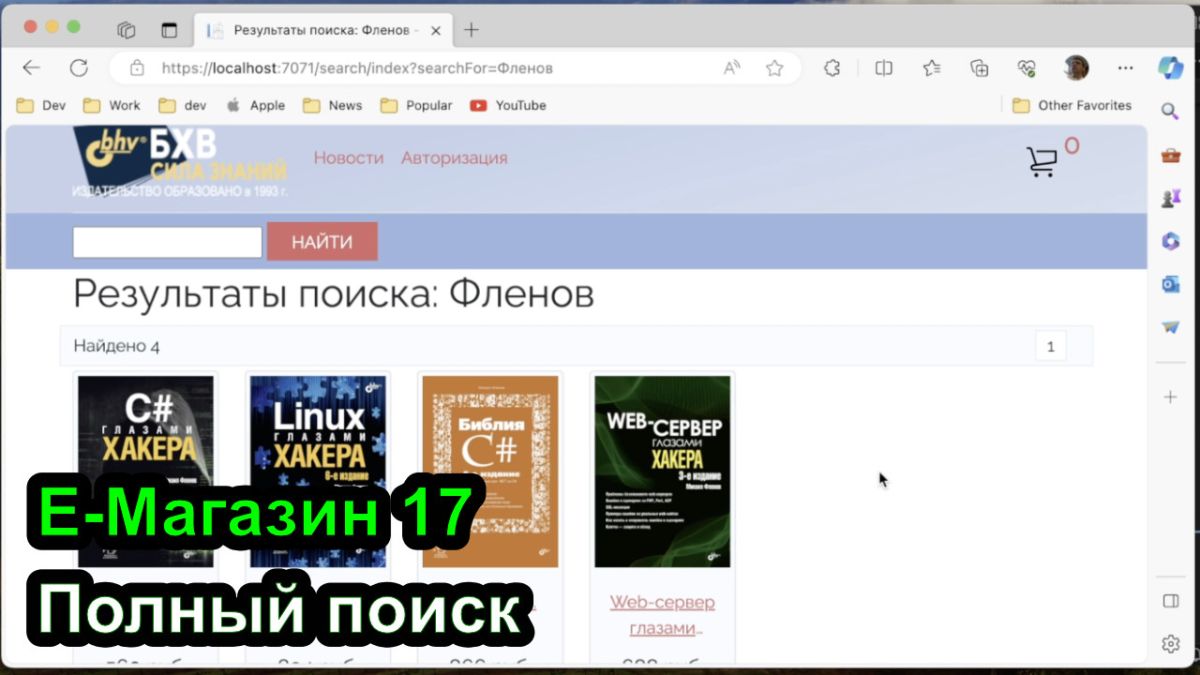1200x675 pixels.
Task: Click the browser address bar URL
Action: [356, 68]
